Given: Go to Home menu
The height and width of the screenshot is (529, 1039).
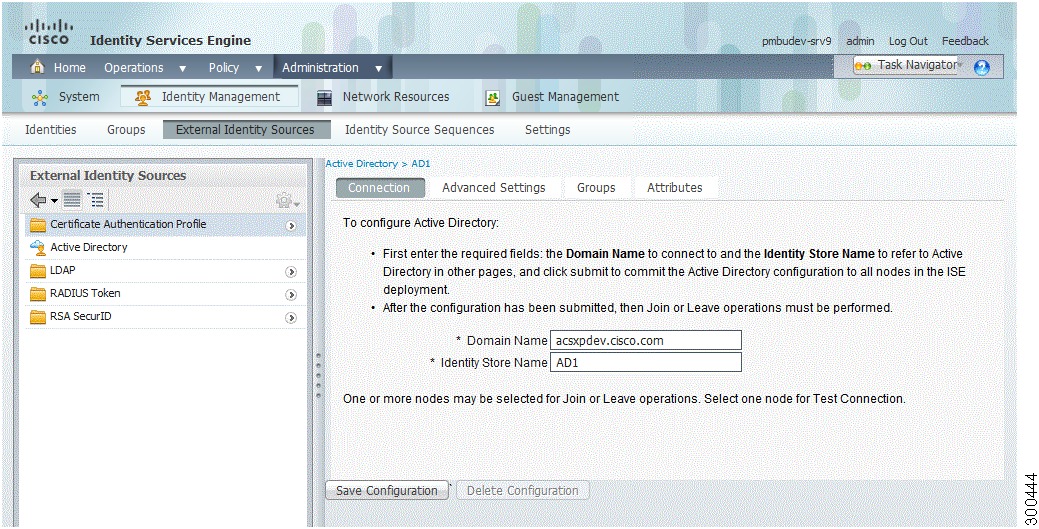Looking at the screenshot, I should click(x=70, y=68).
